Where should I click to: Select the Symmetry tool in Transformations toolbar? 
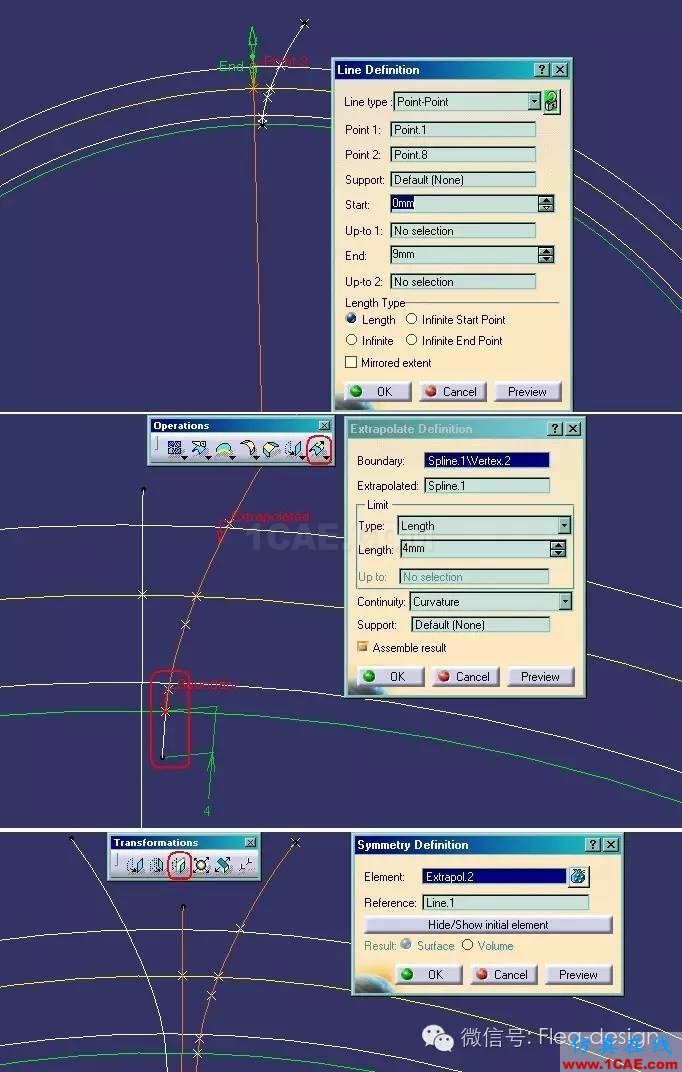coord(179,865)
